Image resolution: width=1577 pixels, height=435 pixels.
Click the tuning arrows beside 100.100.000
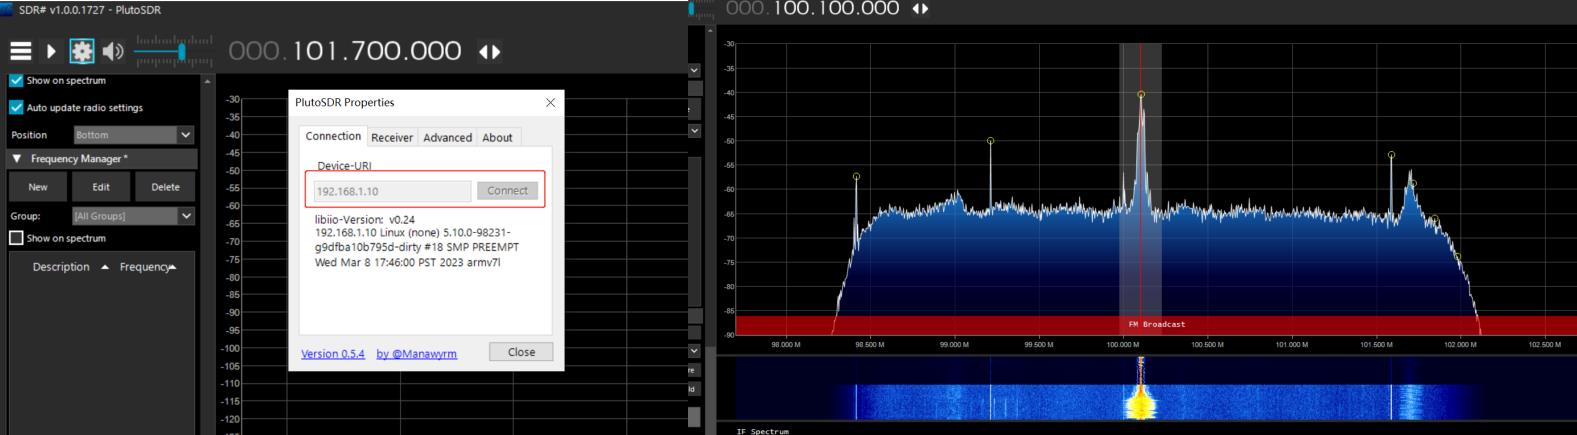click(920, 9)
